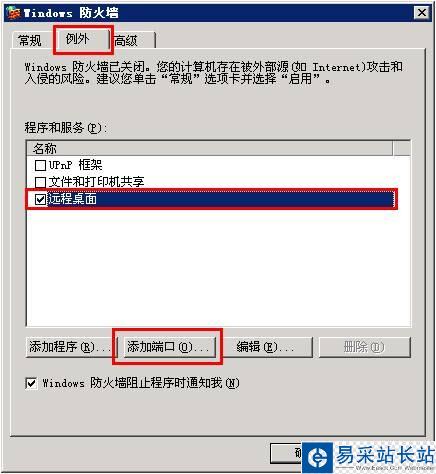436x474 pixels.
Task: Click the highlighted 远程桌面 row text
Action: [x=73, y=199]
